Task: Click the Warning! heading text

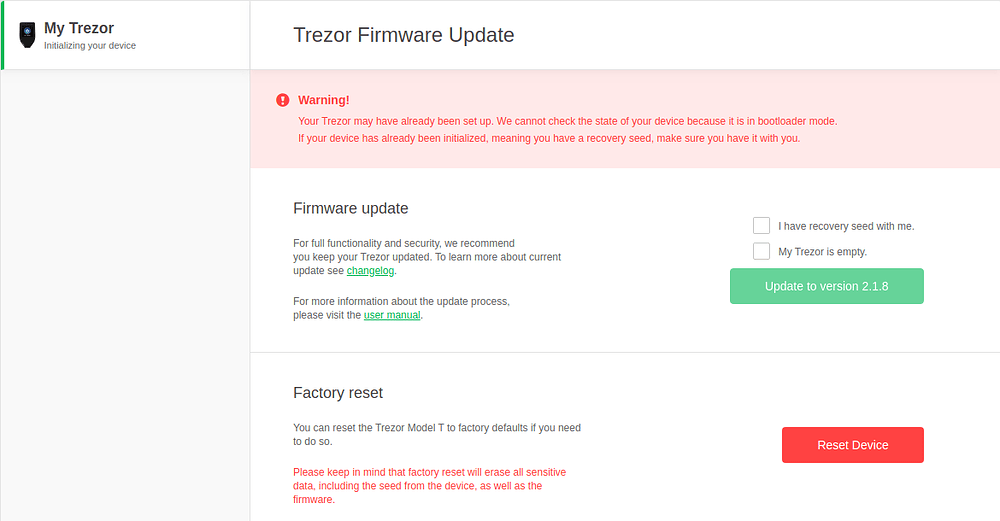Action: pos(324,100)
